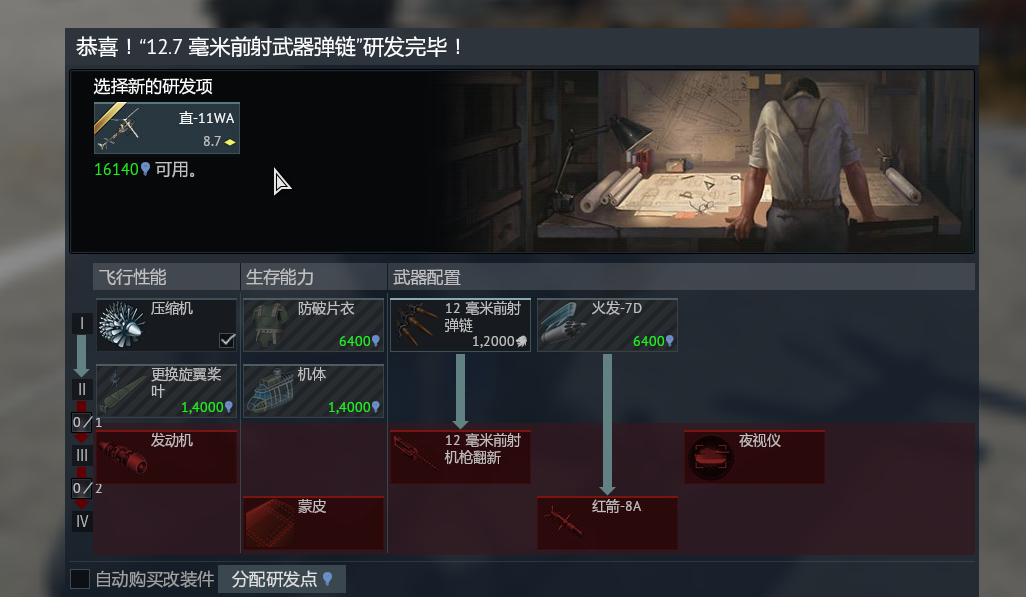Select the 夜视仪 night vision icon
Viewport: 1026px width, 597px height.
pos(710,457)
